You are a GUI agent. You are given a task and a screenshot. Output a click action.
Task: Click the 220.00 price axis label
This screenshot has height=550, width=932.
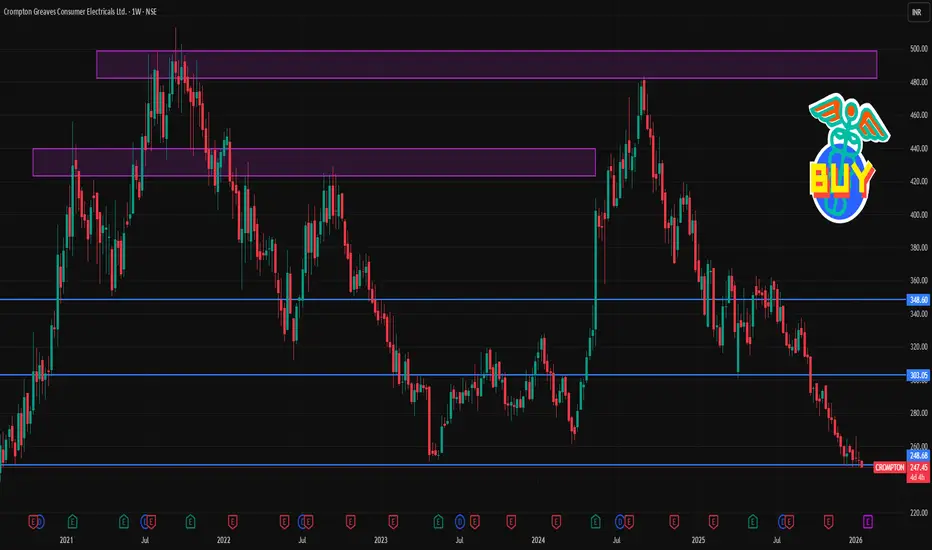(918, 513)
